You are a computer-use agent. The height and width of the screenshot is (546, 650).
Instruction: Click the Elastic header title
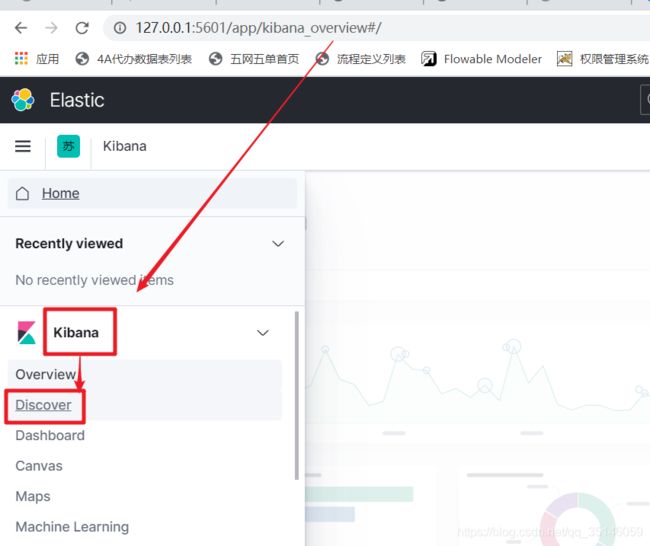77,100
